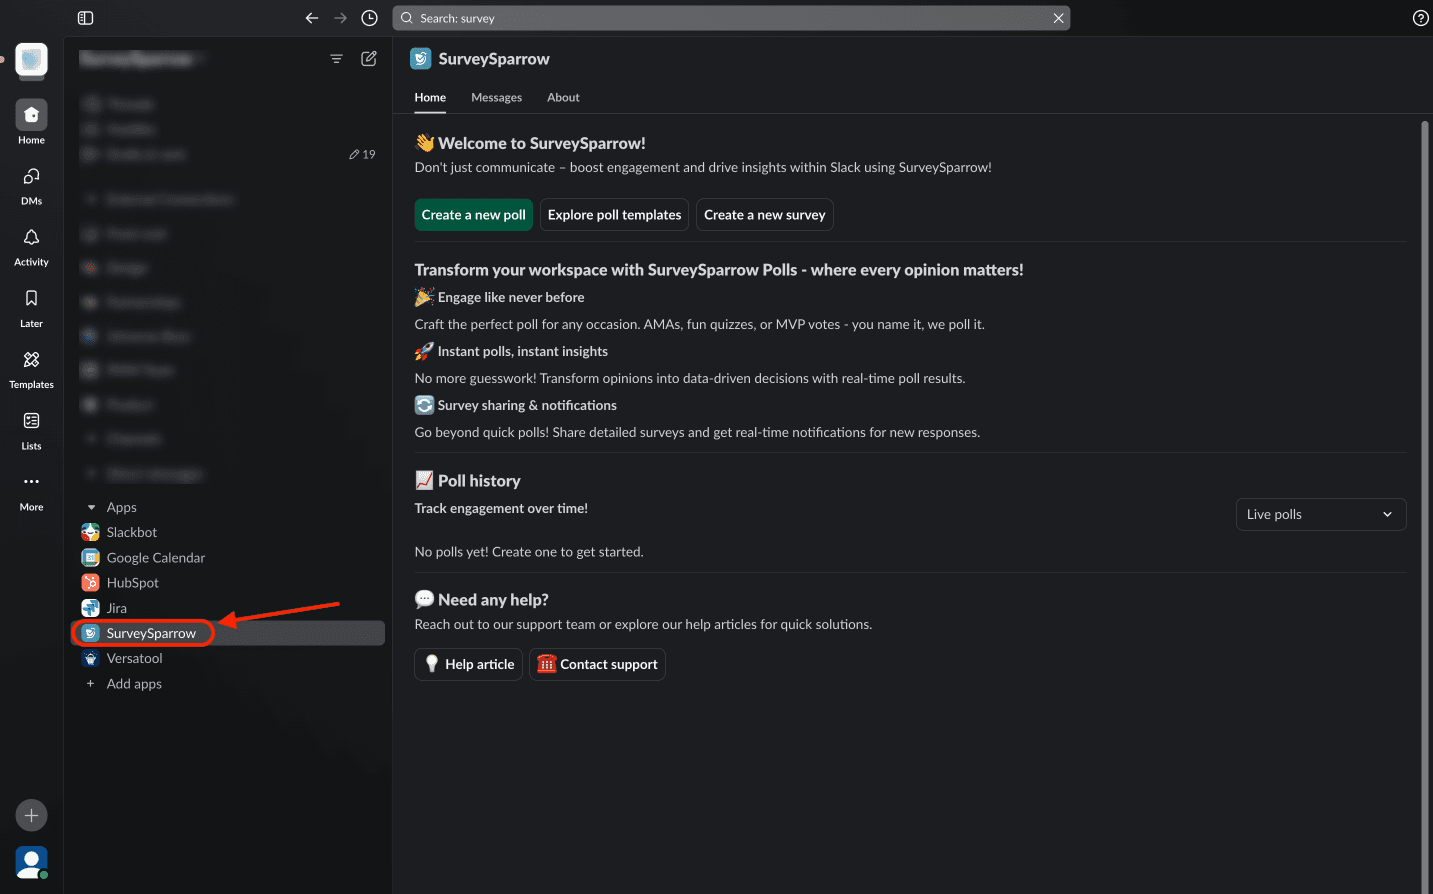The height and width of the screenshot is (894, 1433).
Task: Toggle the sidebar panel icon
Action: [85, 18]
